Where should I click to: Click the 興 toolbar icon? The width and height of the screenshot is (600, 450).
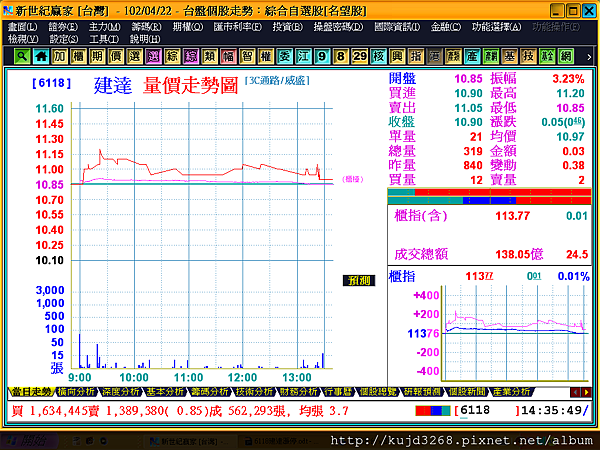click(x=397, y=57)
